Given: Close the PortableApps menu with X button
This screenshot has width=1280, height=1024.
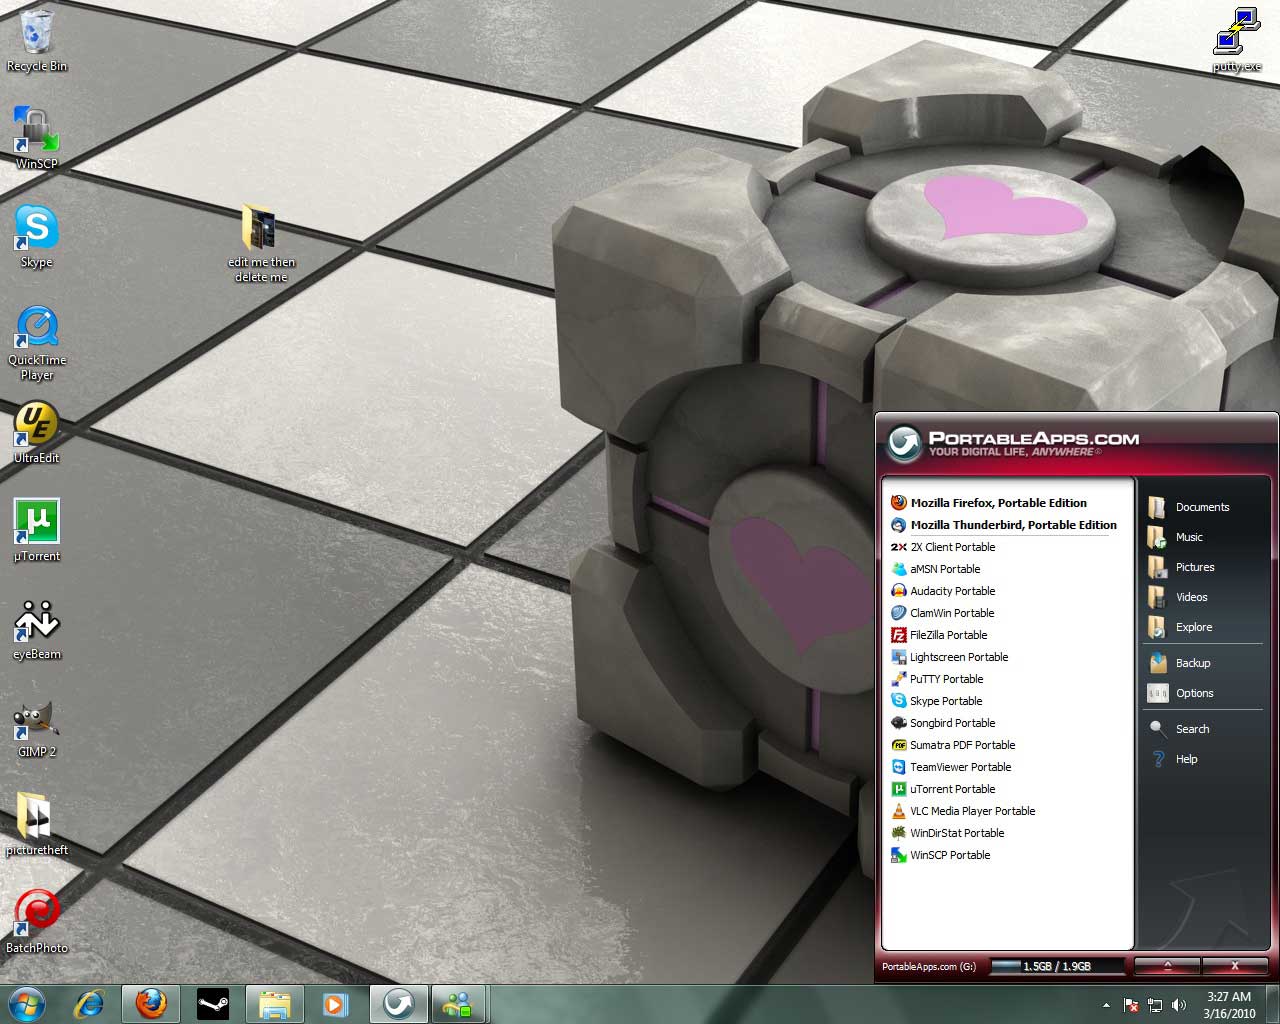Looking at the screenshot, I should (x=1235, y=966).
